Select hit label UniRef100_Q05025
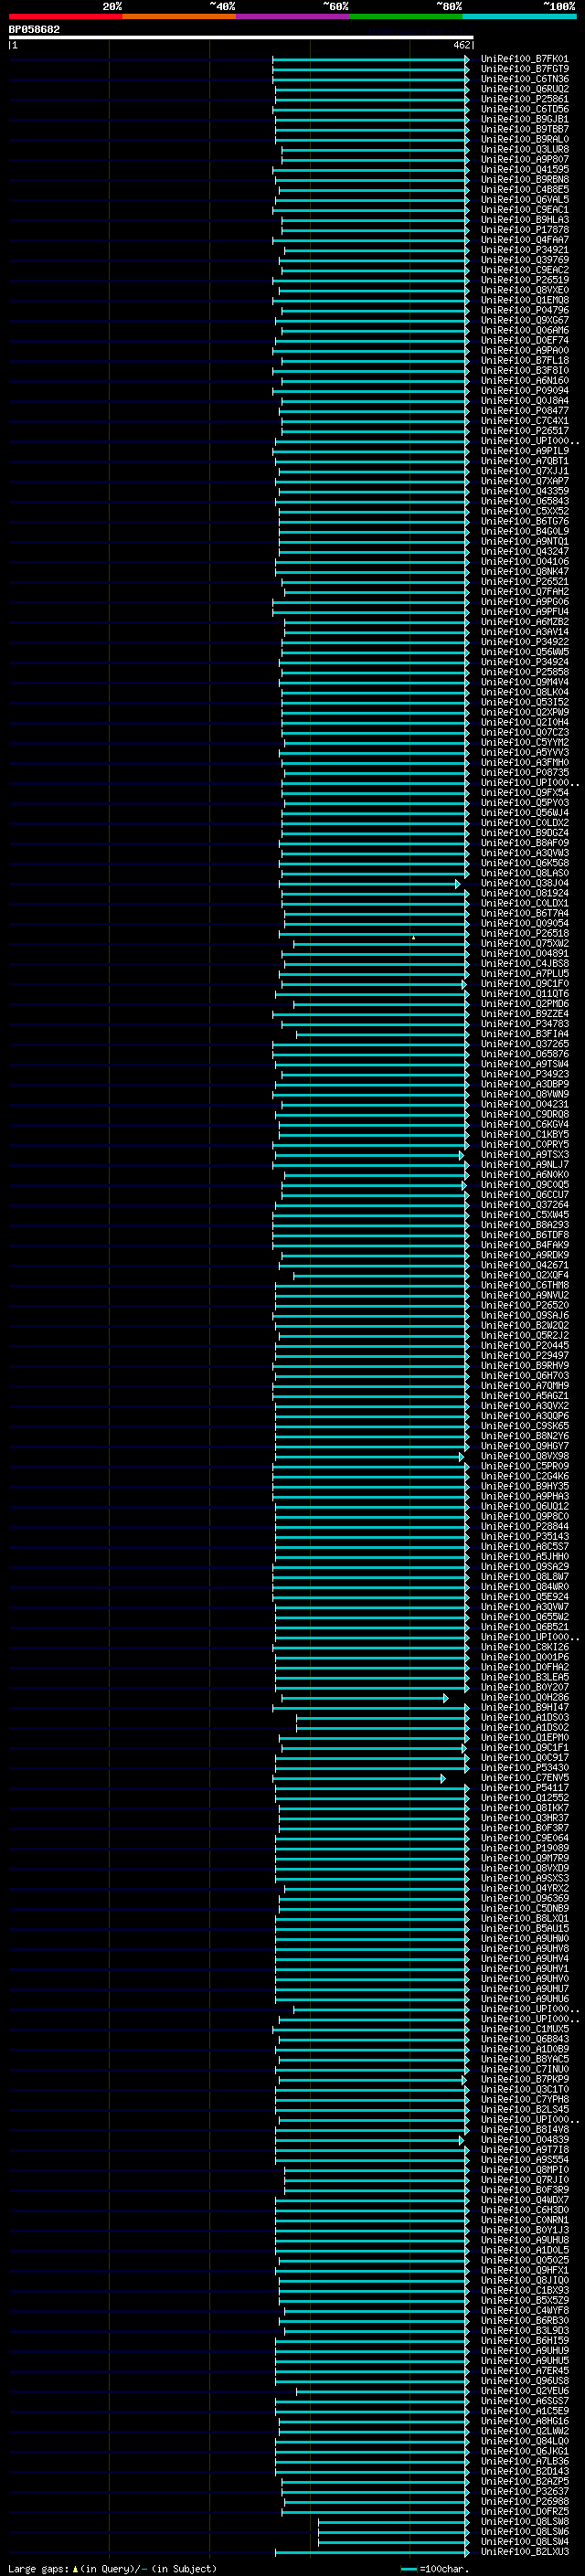 (x=525, y=2259)
